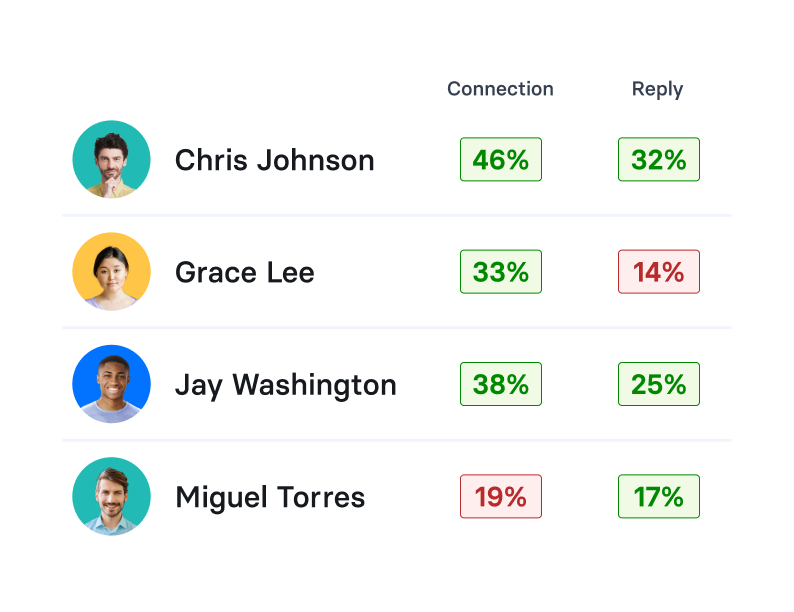The image size is (794, 612).
Task: Click Miguel Torres's profile avatar
Action: (111, 497)
